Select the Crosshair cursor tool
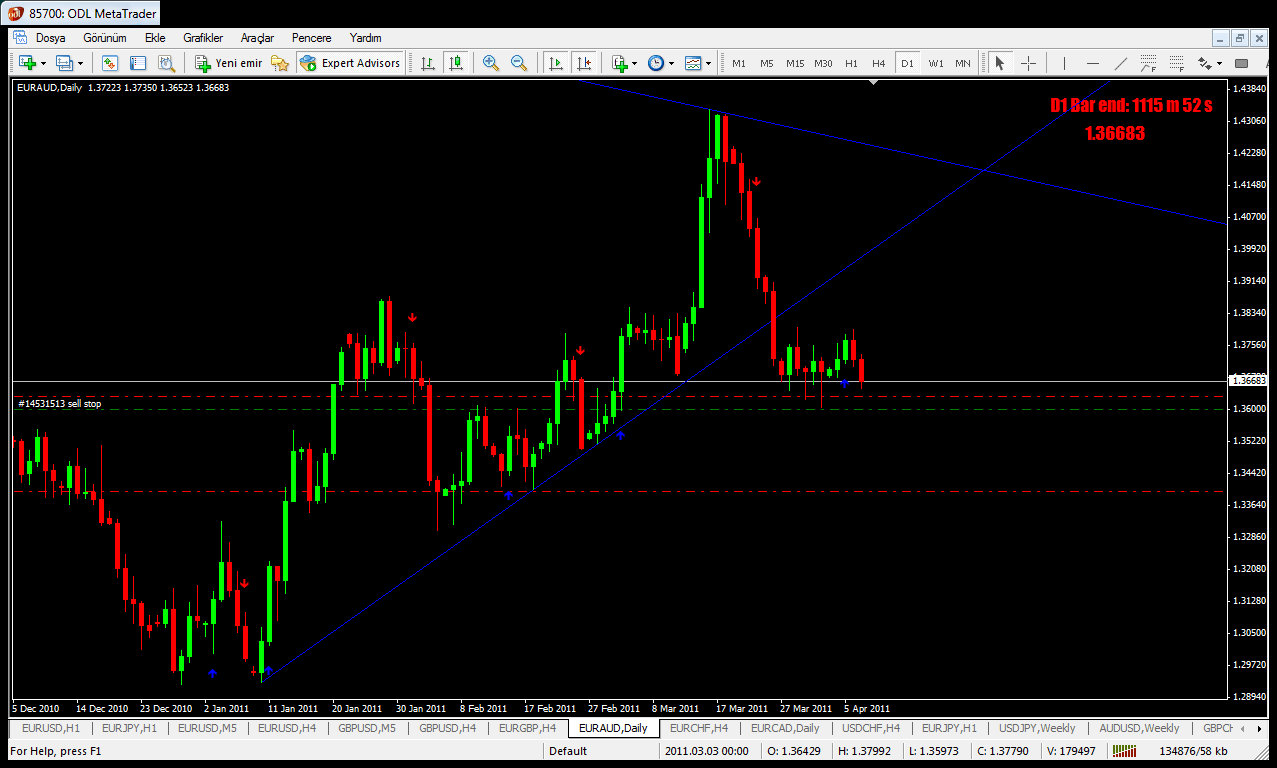This screenshot has width=1277, height=768. click(x=1028, y=63)
